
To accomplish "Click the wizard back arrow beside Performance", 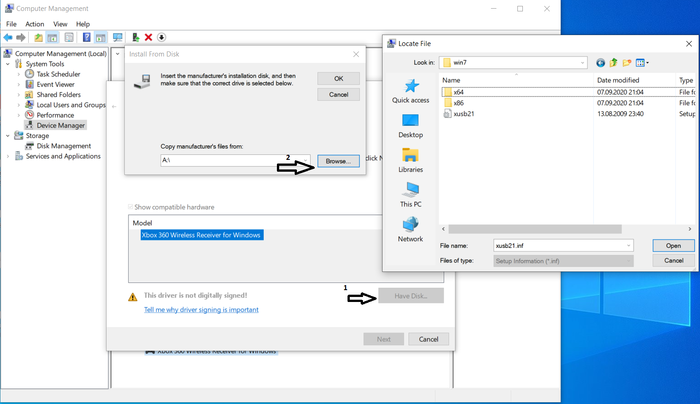I will coord(114,106).
